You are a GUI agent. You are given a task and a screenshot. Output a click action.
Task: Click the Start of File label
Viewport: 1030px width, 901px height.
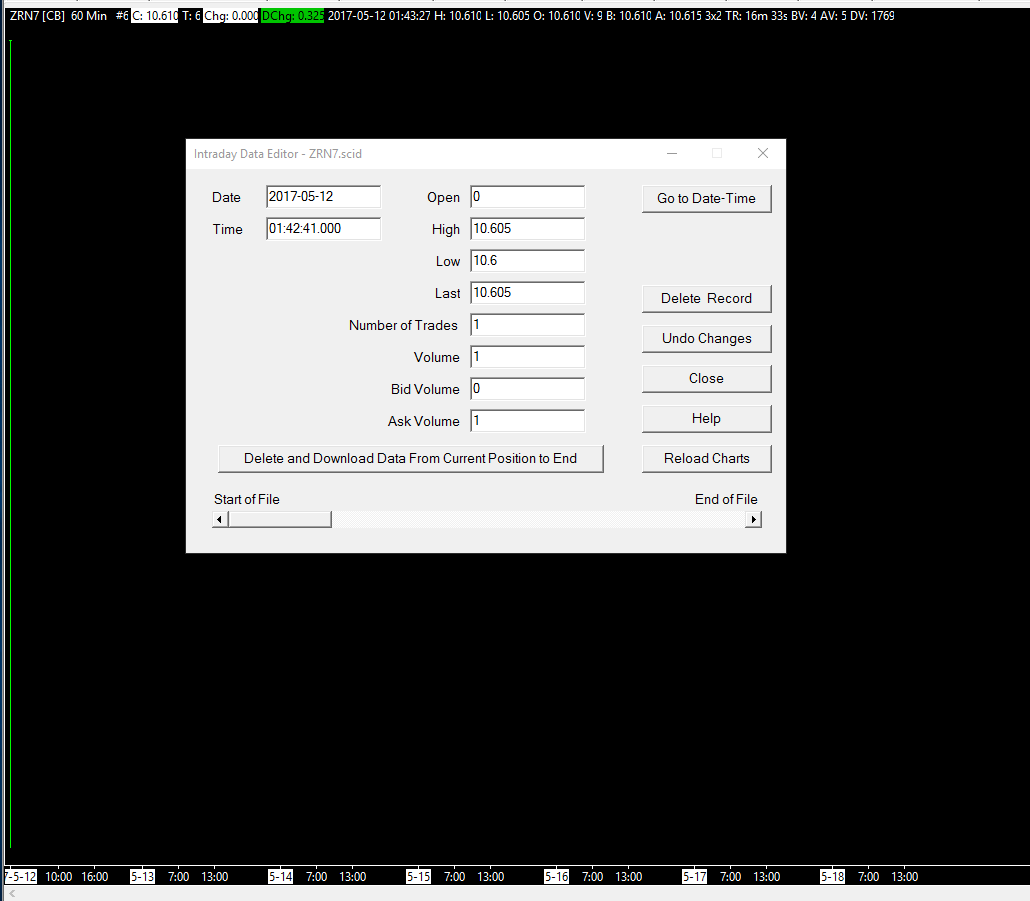click(246, 499)
